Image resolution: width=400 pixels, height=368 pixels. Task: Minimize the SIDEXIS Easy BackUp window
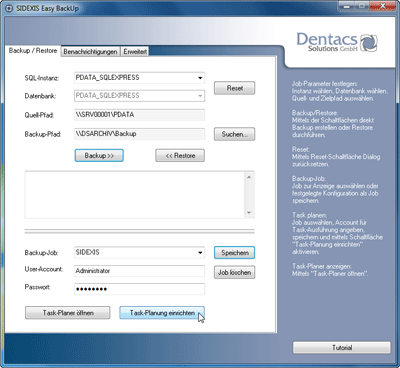tap(347, 6)
